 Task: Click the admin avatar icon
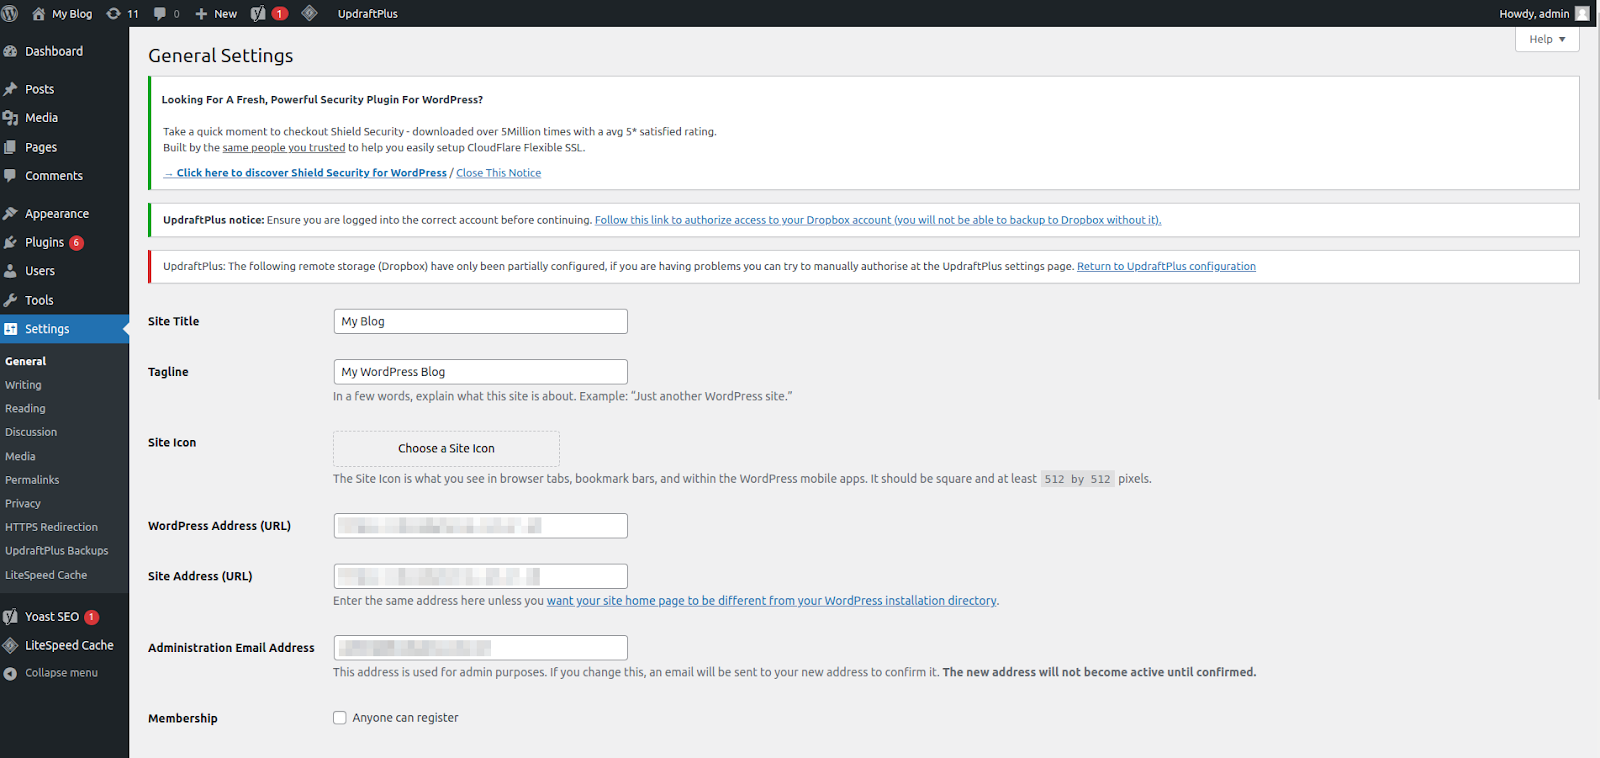[1582, 13]
